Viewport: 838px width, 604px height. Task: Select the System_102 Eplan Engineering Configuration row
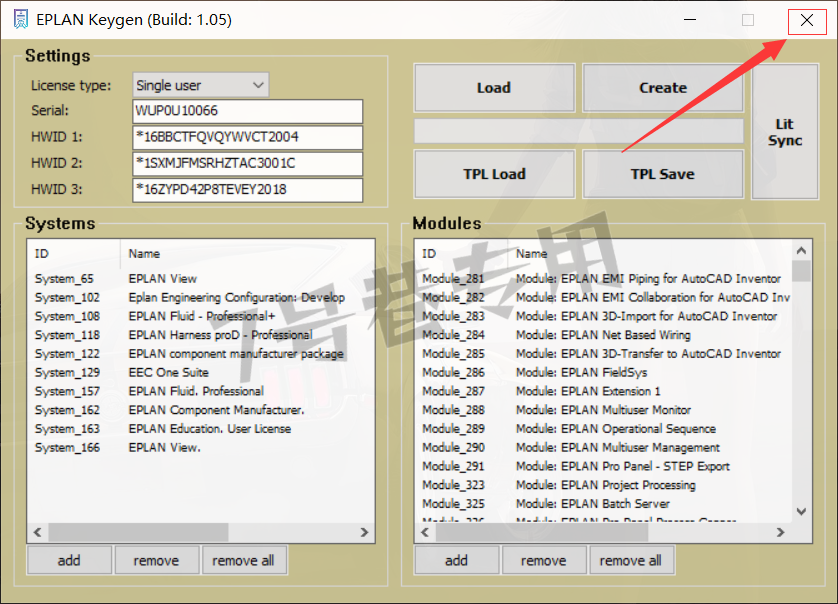pos(201,298)
